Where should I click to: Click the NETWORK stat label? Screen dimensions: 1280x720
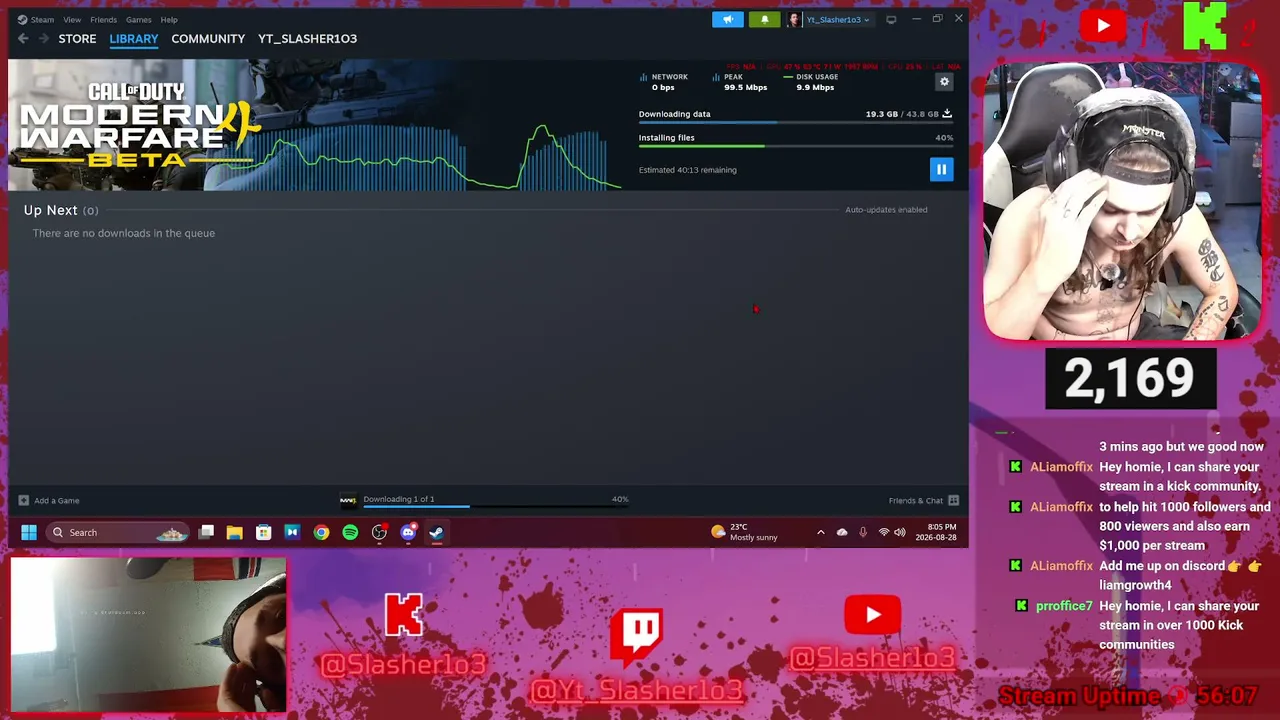669,77
